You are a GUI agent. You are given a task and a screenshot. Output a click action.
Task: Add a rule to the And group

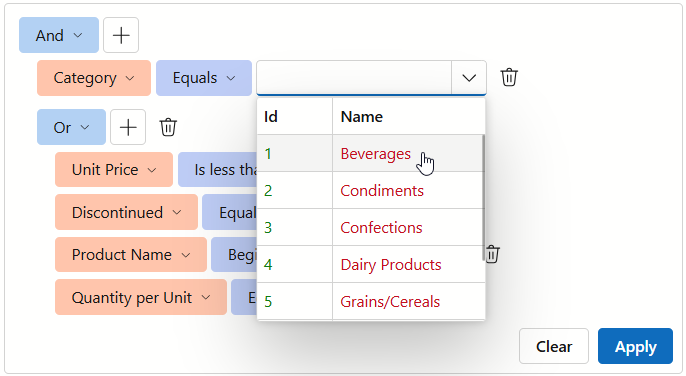click(121, 35)
